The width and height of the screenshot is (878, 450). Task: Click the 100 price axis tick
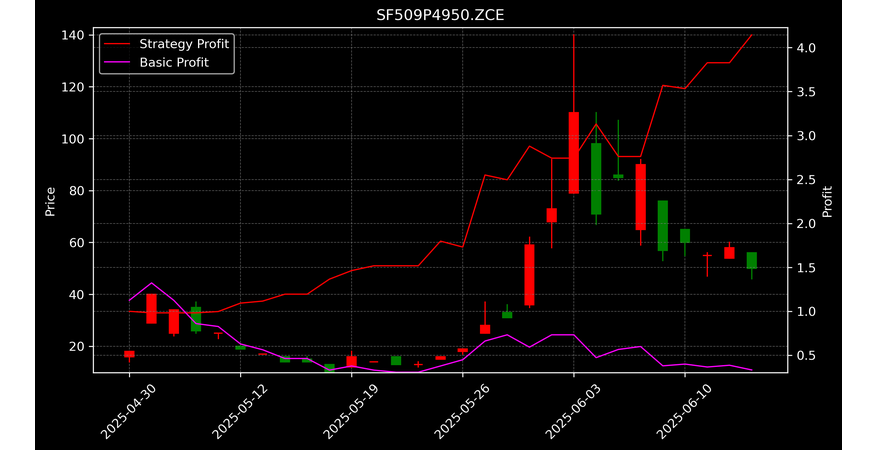pyautogui.click(x=72, y=139)
